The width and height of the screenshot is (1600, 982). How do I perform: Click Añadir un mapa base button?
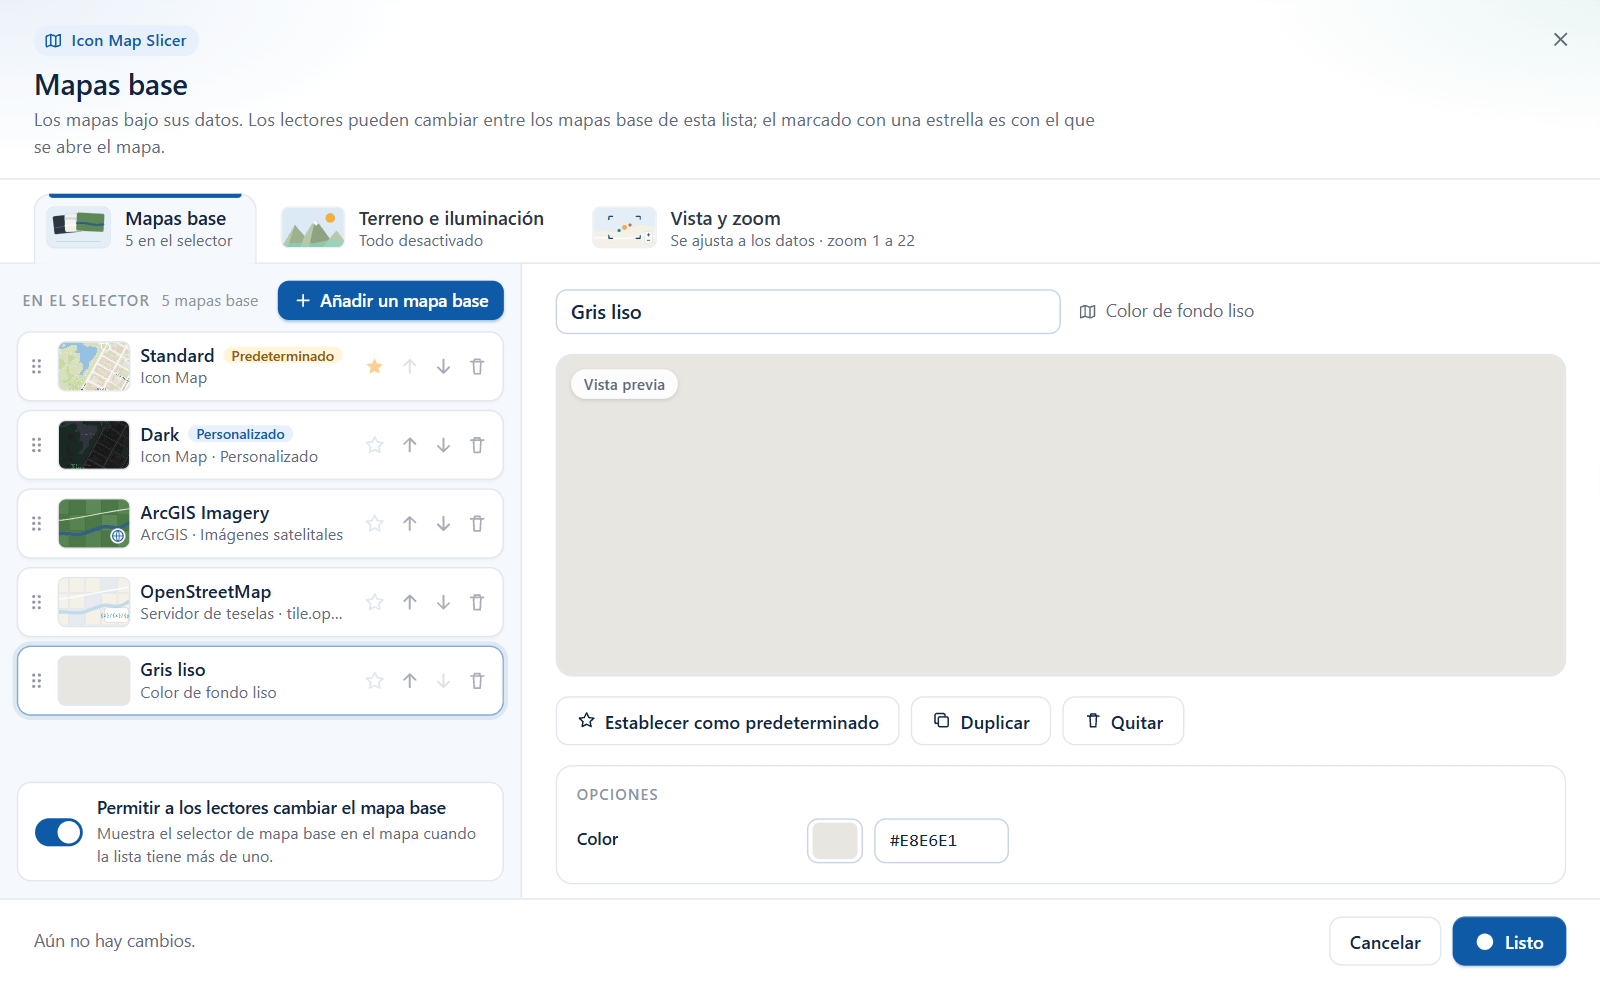pyautogui.click(x=391, y=301)
